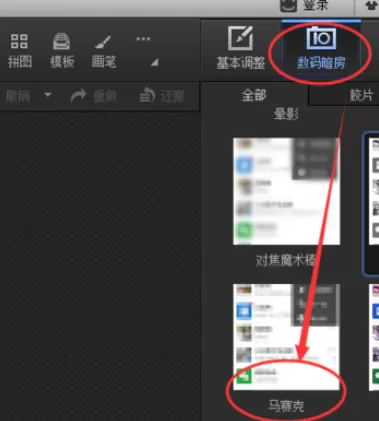Click the 登录 login button
Screen dimensions: 379x421
pos(305,6)
